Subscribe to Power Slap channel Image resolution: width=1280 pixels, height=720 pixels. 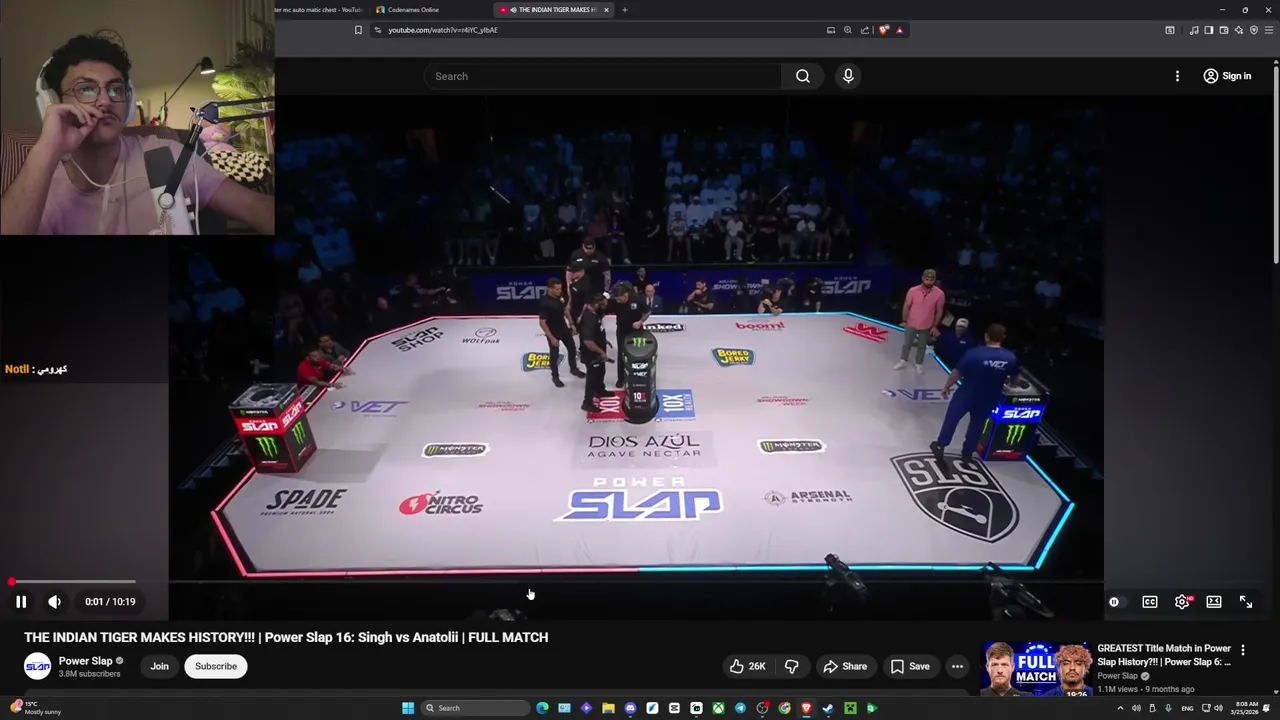(216, 666)
